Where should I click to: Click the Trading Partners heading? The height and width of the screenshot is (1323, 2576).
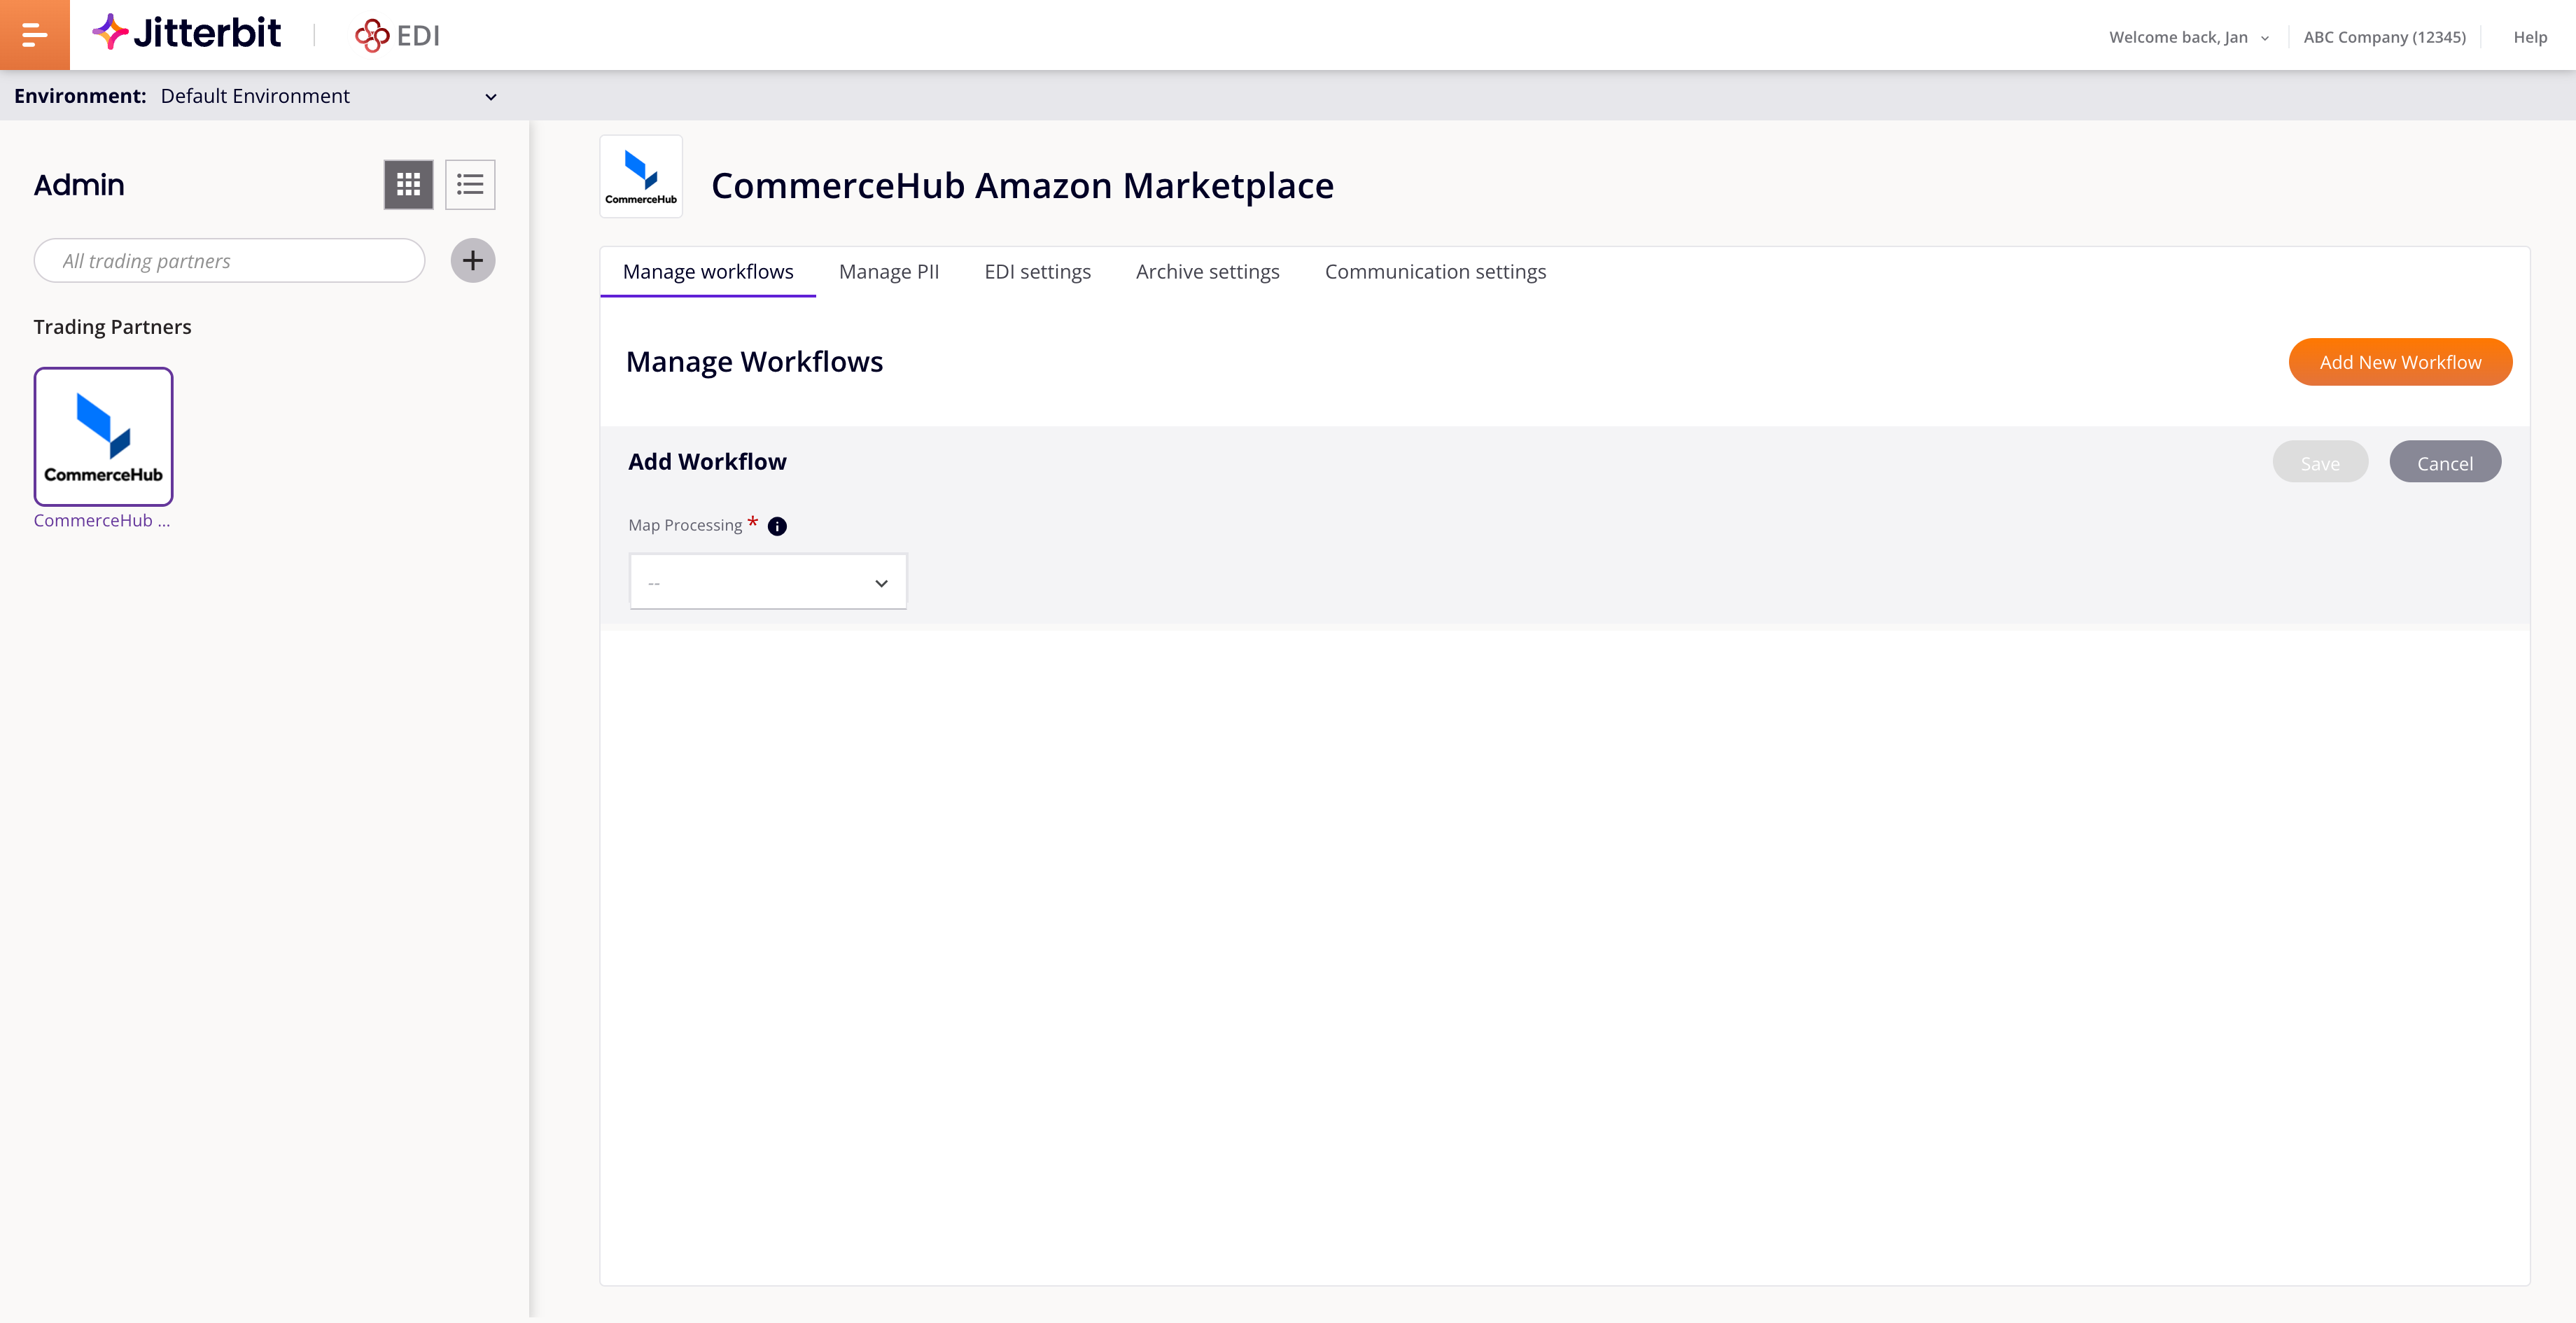(112, 327)
